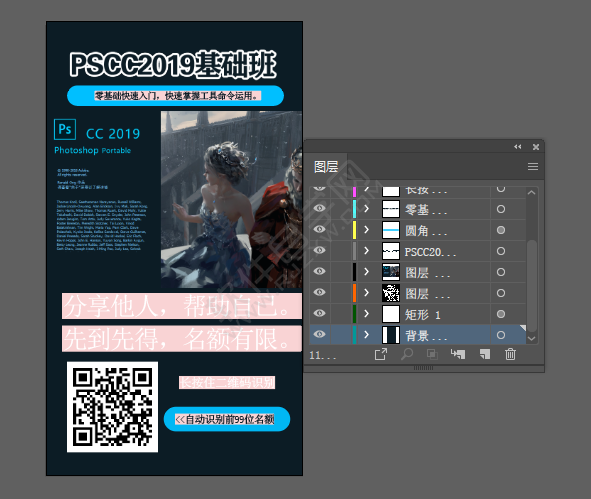Expand the PSCC20 layer chevron

click(x=366, y=251)
